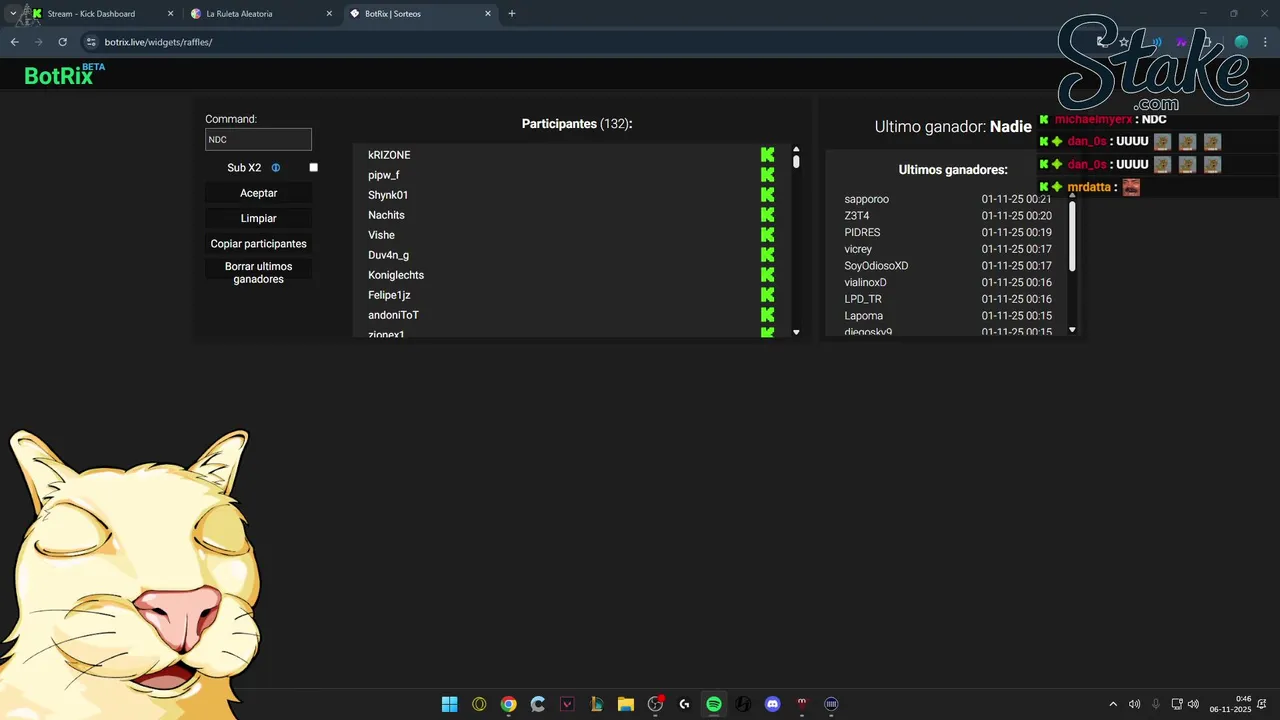Click Kick icon next to Duv4n_g
The width and height of the screenshot is (1280, 720).
click(x=767, y=255)
